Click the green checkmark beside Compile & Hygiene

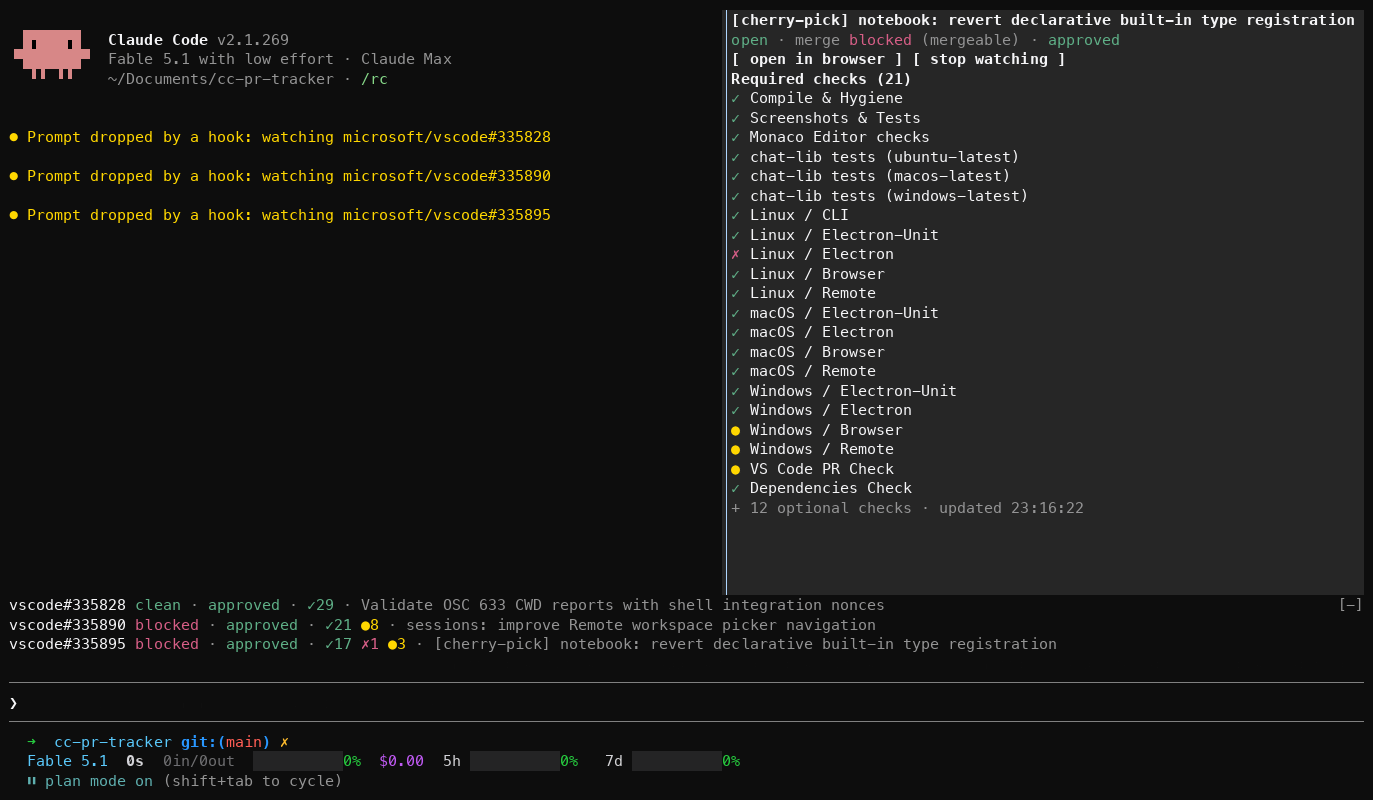point(735,98)
